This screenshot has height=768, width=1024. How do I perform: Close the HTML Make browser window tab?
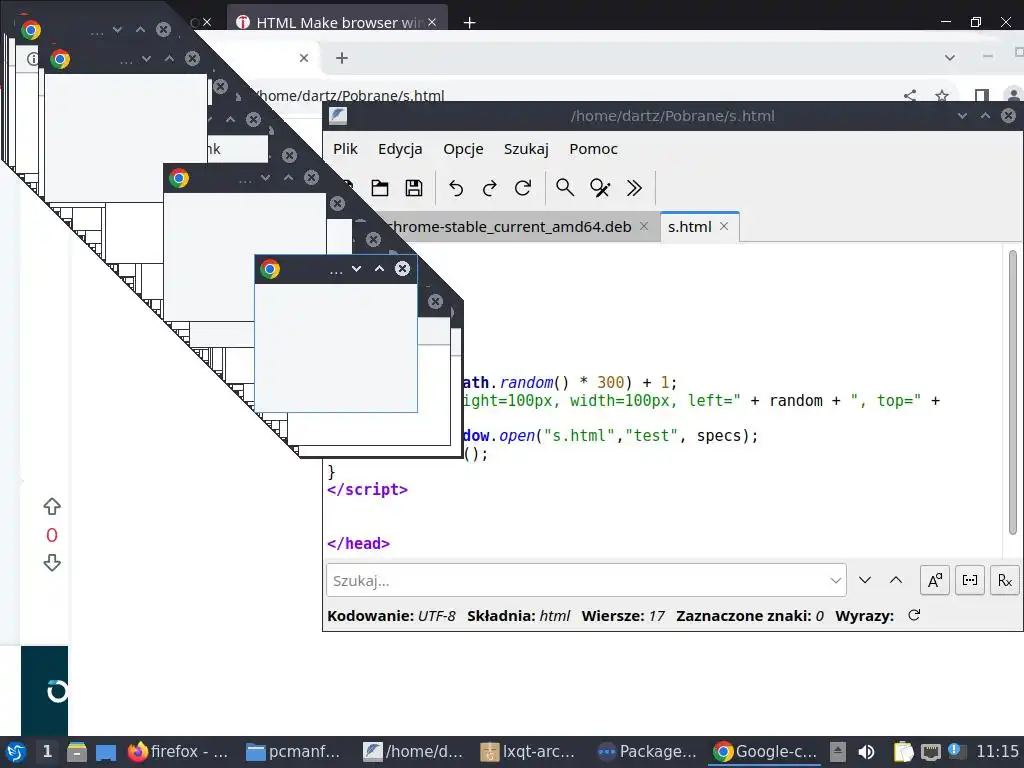[432, 22]
